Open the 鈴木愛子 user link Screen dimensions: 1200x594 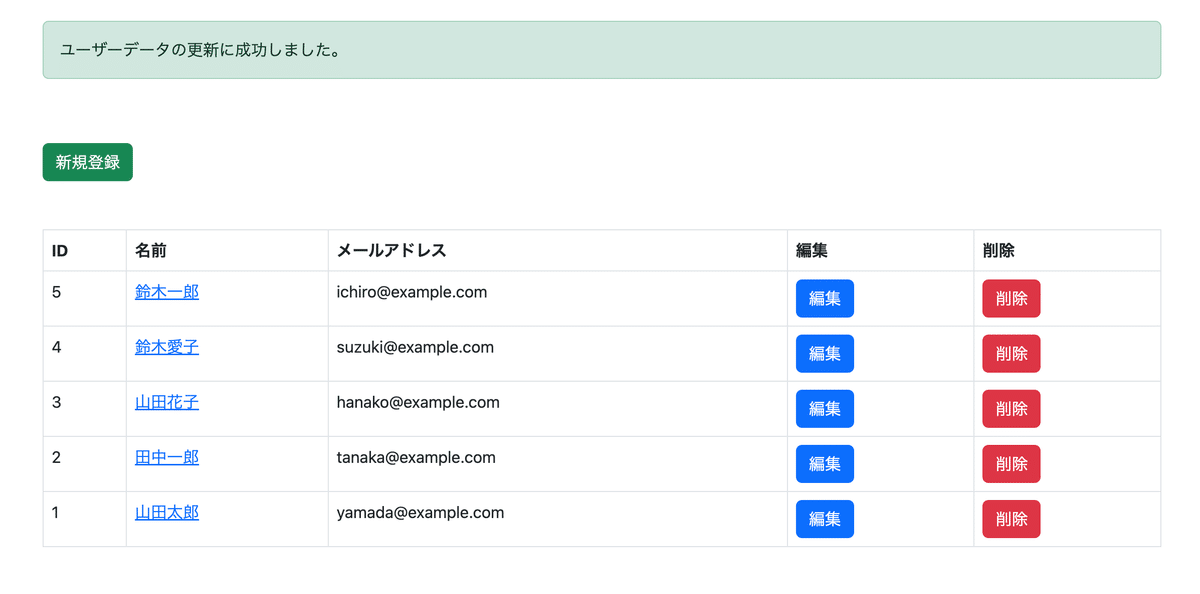(167, 347)
